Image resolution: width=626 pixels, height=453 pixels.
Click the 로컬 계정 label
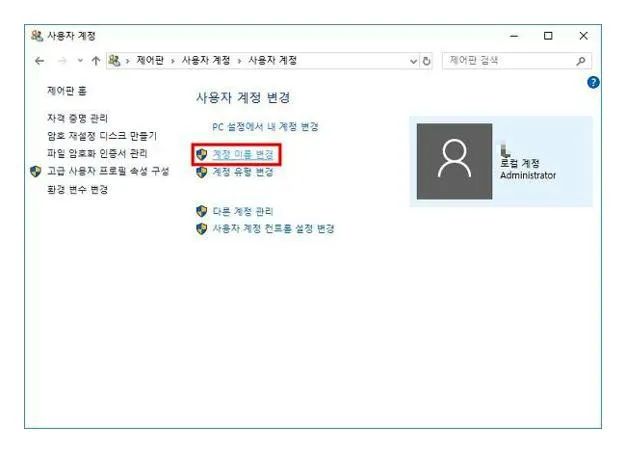(520, 163)
